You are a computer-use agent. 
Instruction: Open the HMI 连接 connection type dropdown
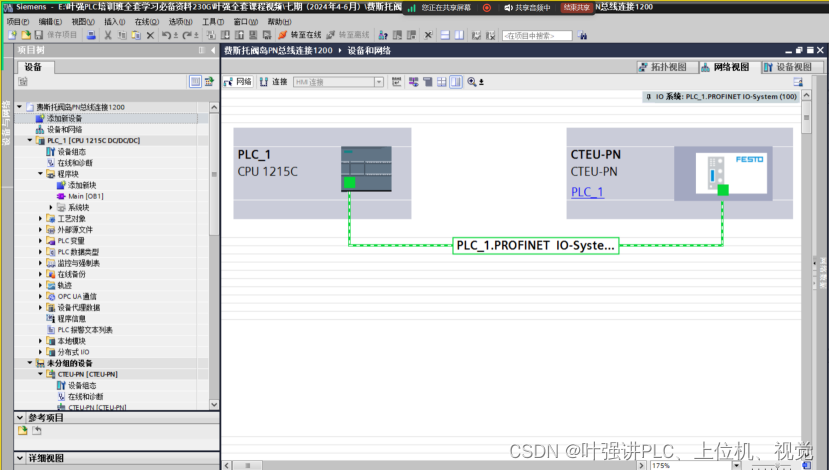pos(379,82)
